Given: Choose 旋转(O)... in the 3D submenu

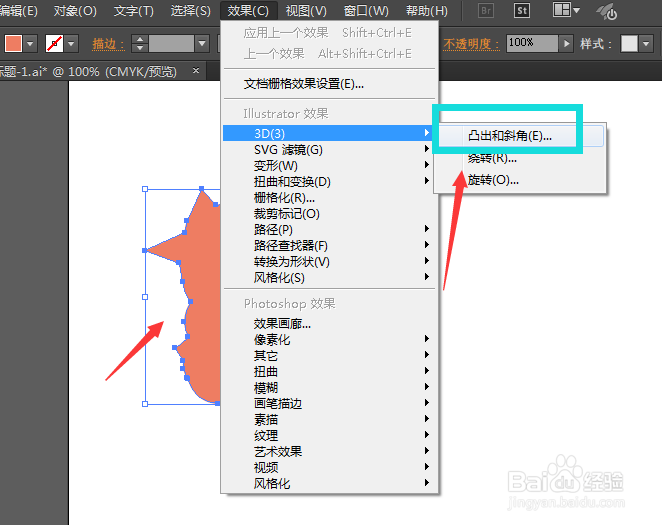Looking at the screenshot, I should [520, 180].
